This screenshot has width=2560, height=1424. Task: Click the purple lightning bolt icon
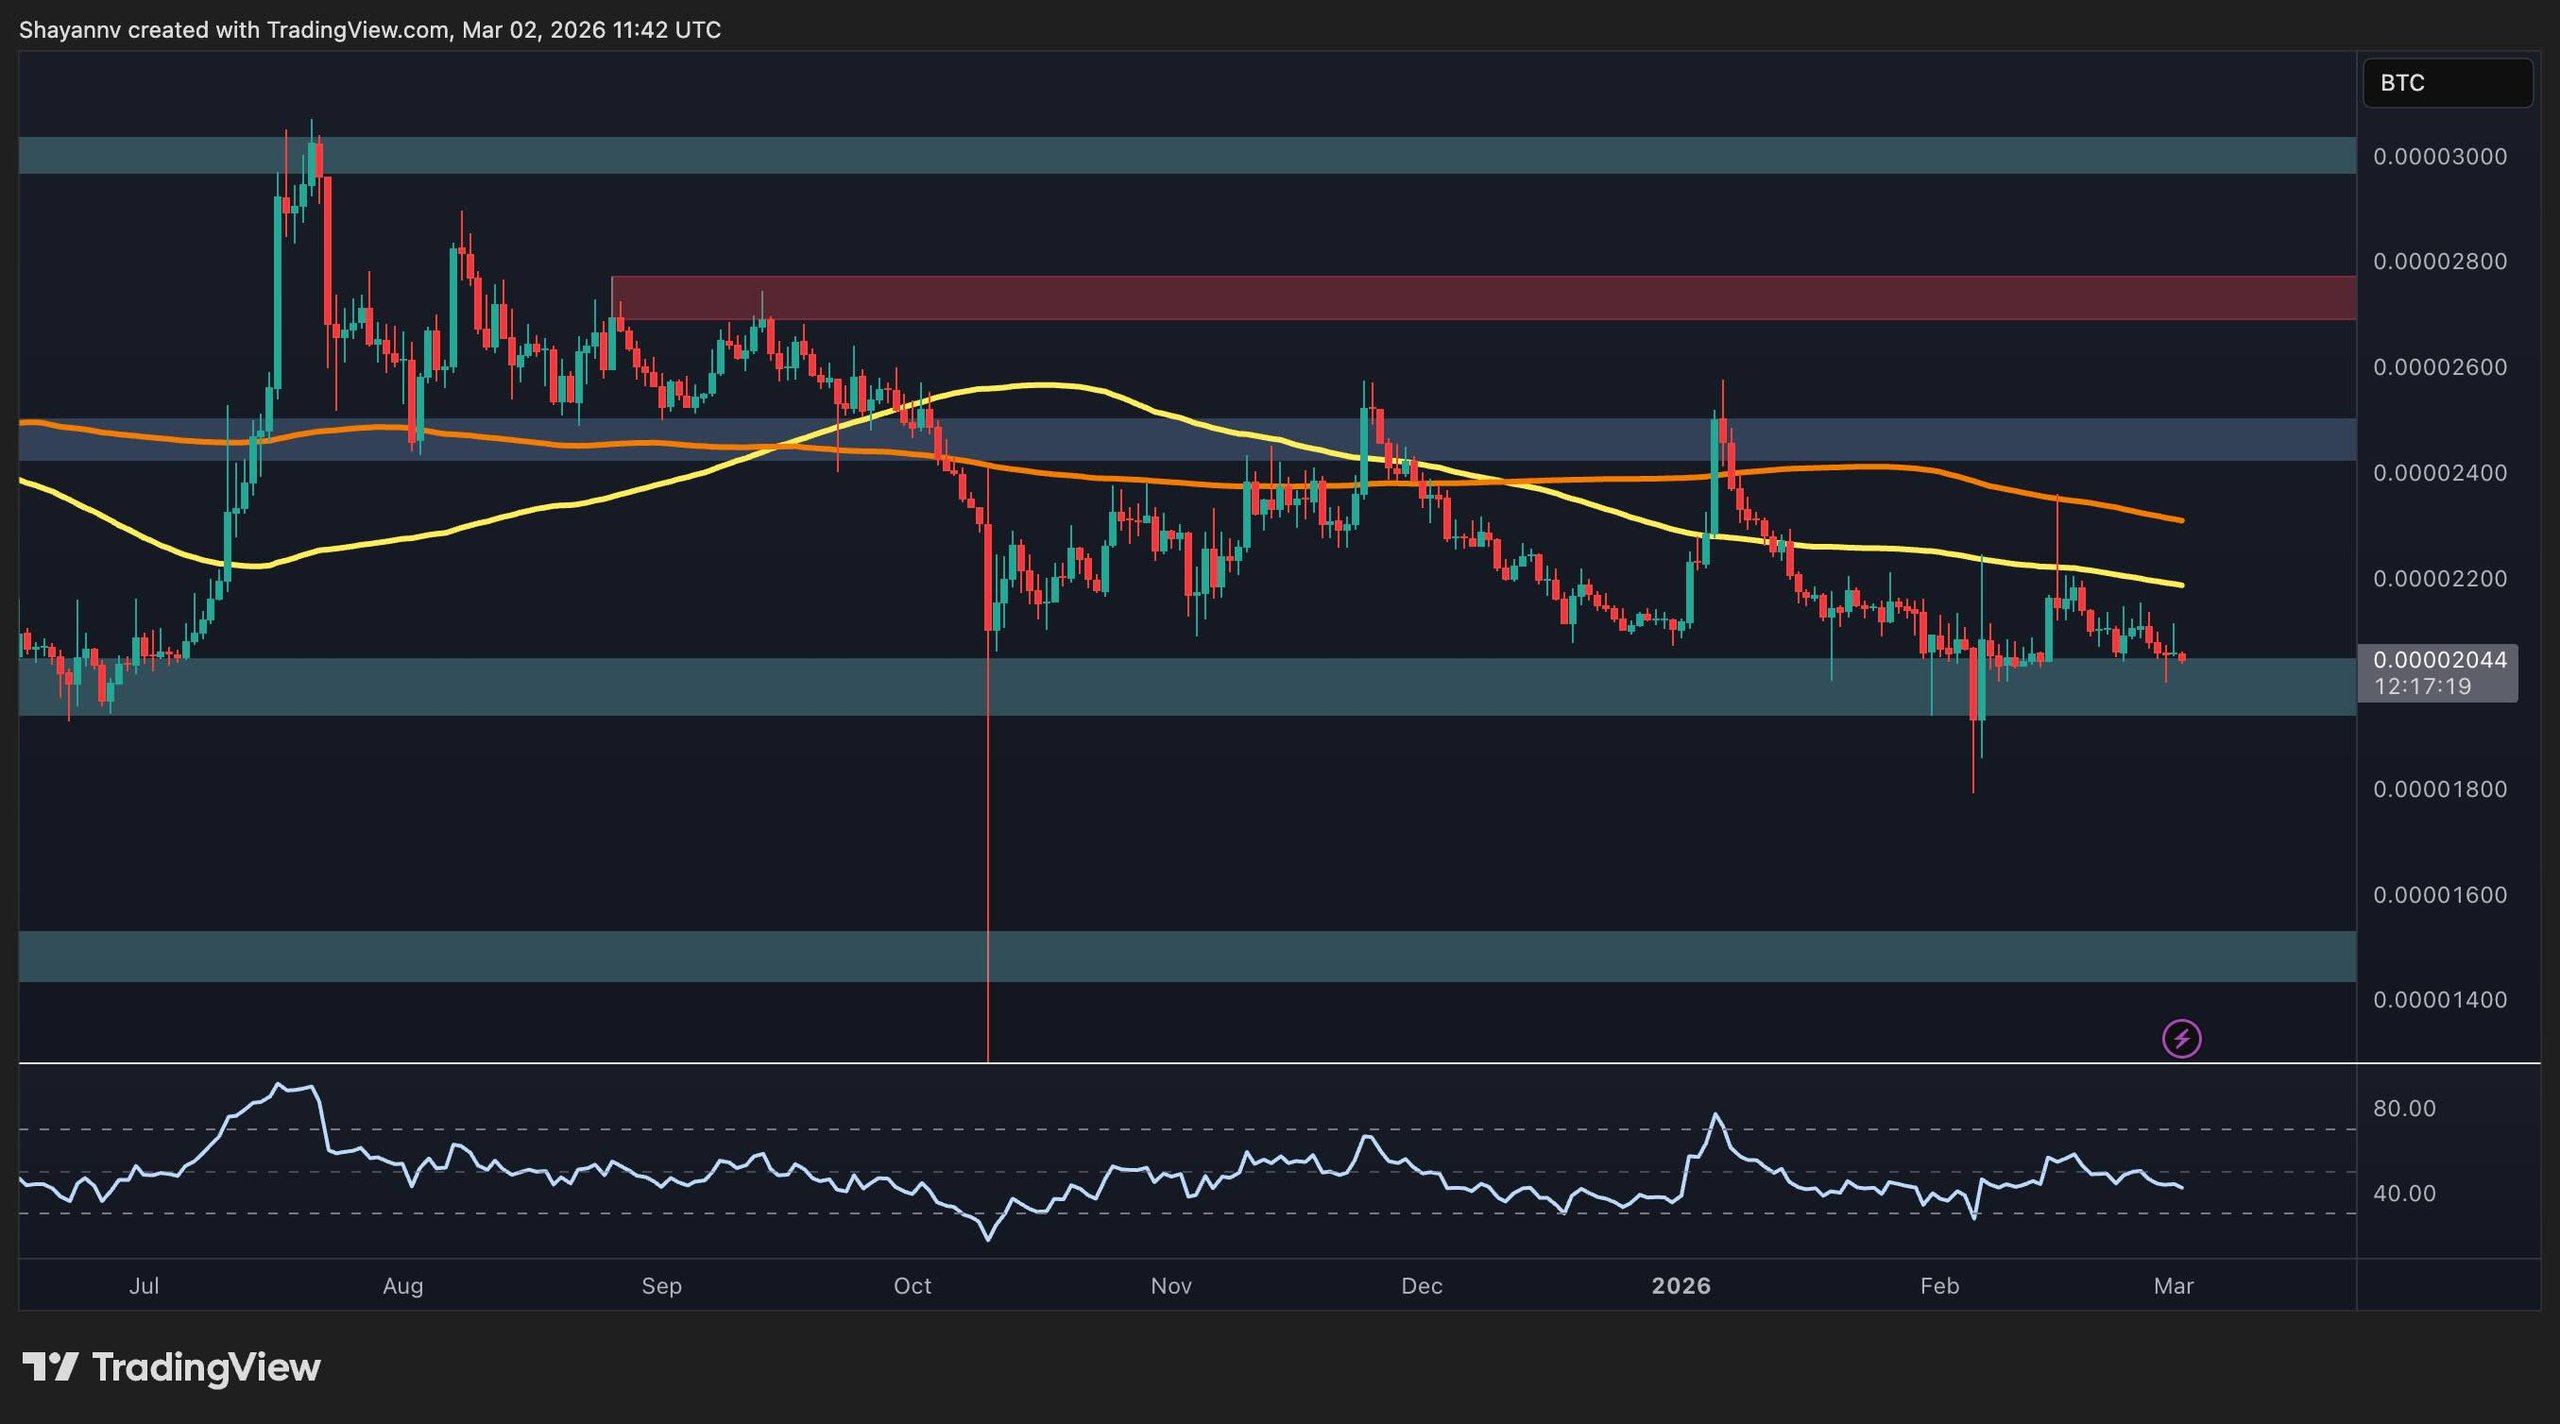pos(2181,1038)
